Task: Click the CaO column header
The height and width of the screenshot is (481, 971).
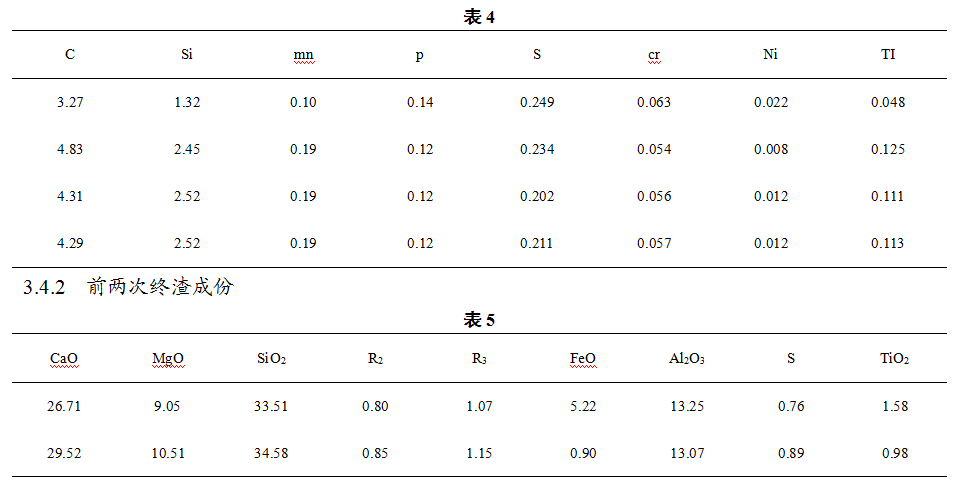Action: coord(64,358)
